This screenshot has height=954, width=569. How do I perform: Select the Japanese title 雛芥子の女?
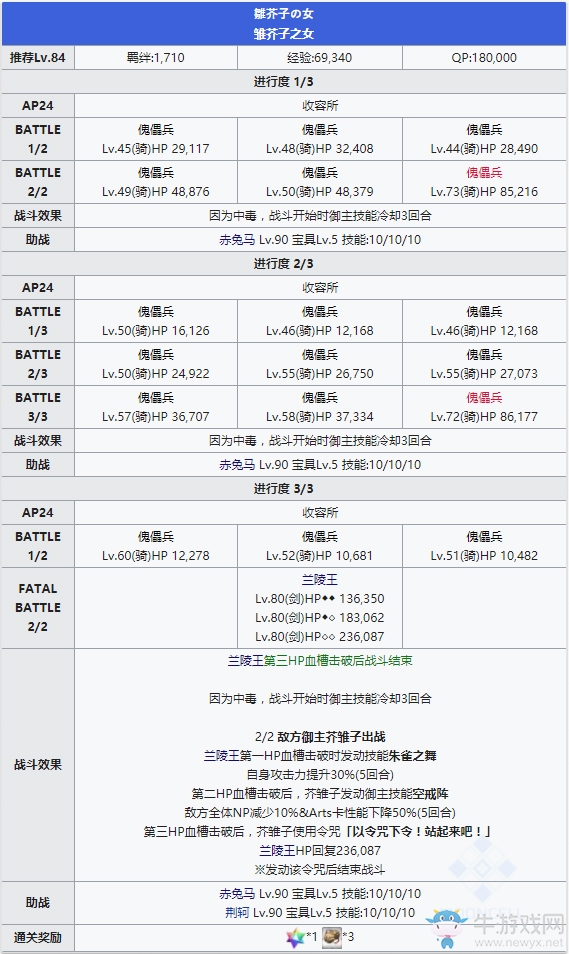[284, 13]
